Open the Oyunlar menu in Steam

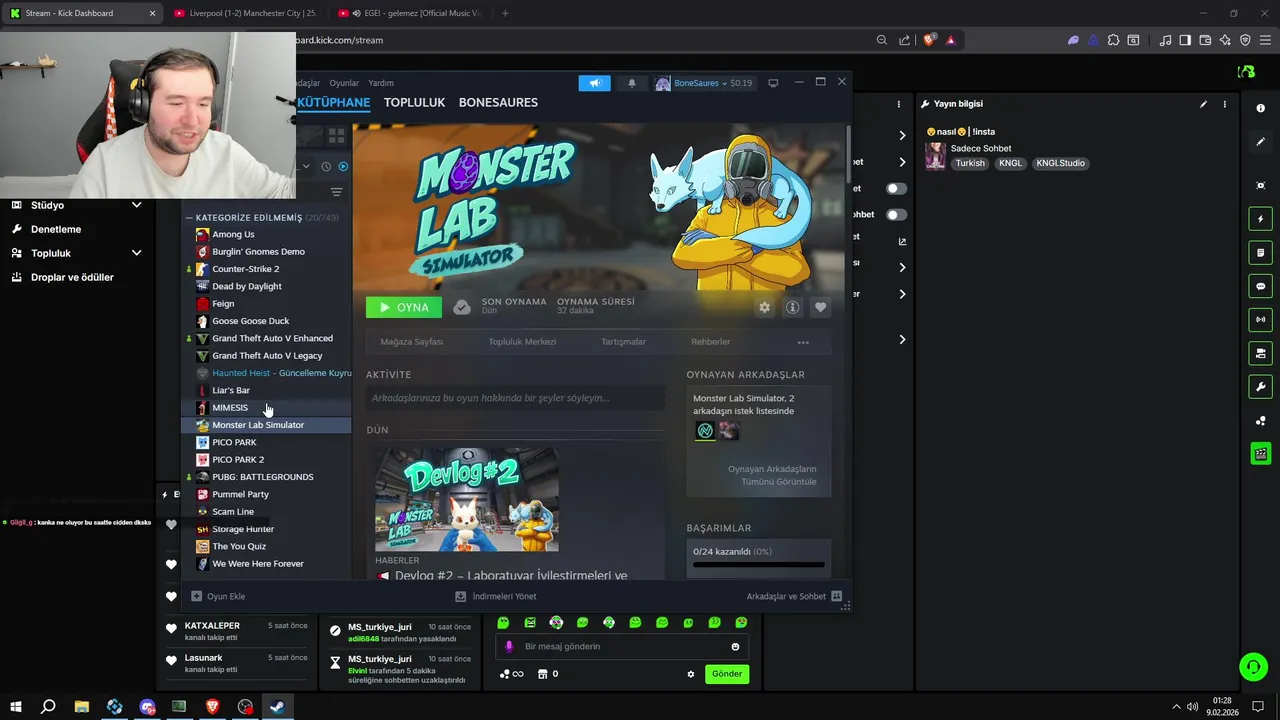(x=344, y=83)
